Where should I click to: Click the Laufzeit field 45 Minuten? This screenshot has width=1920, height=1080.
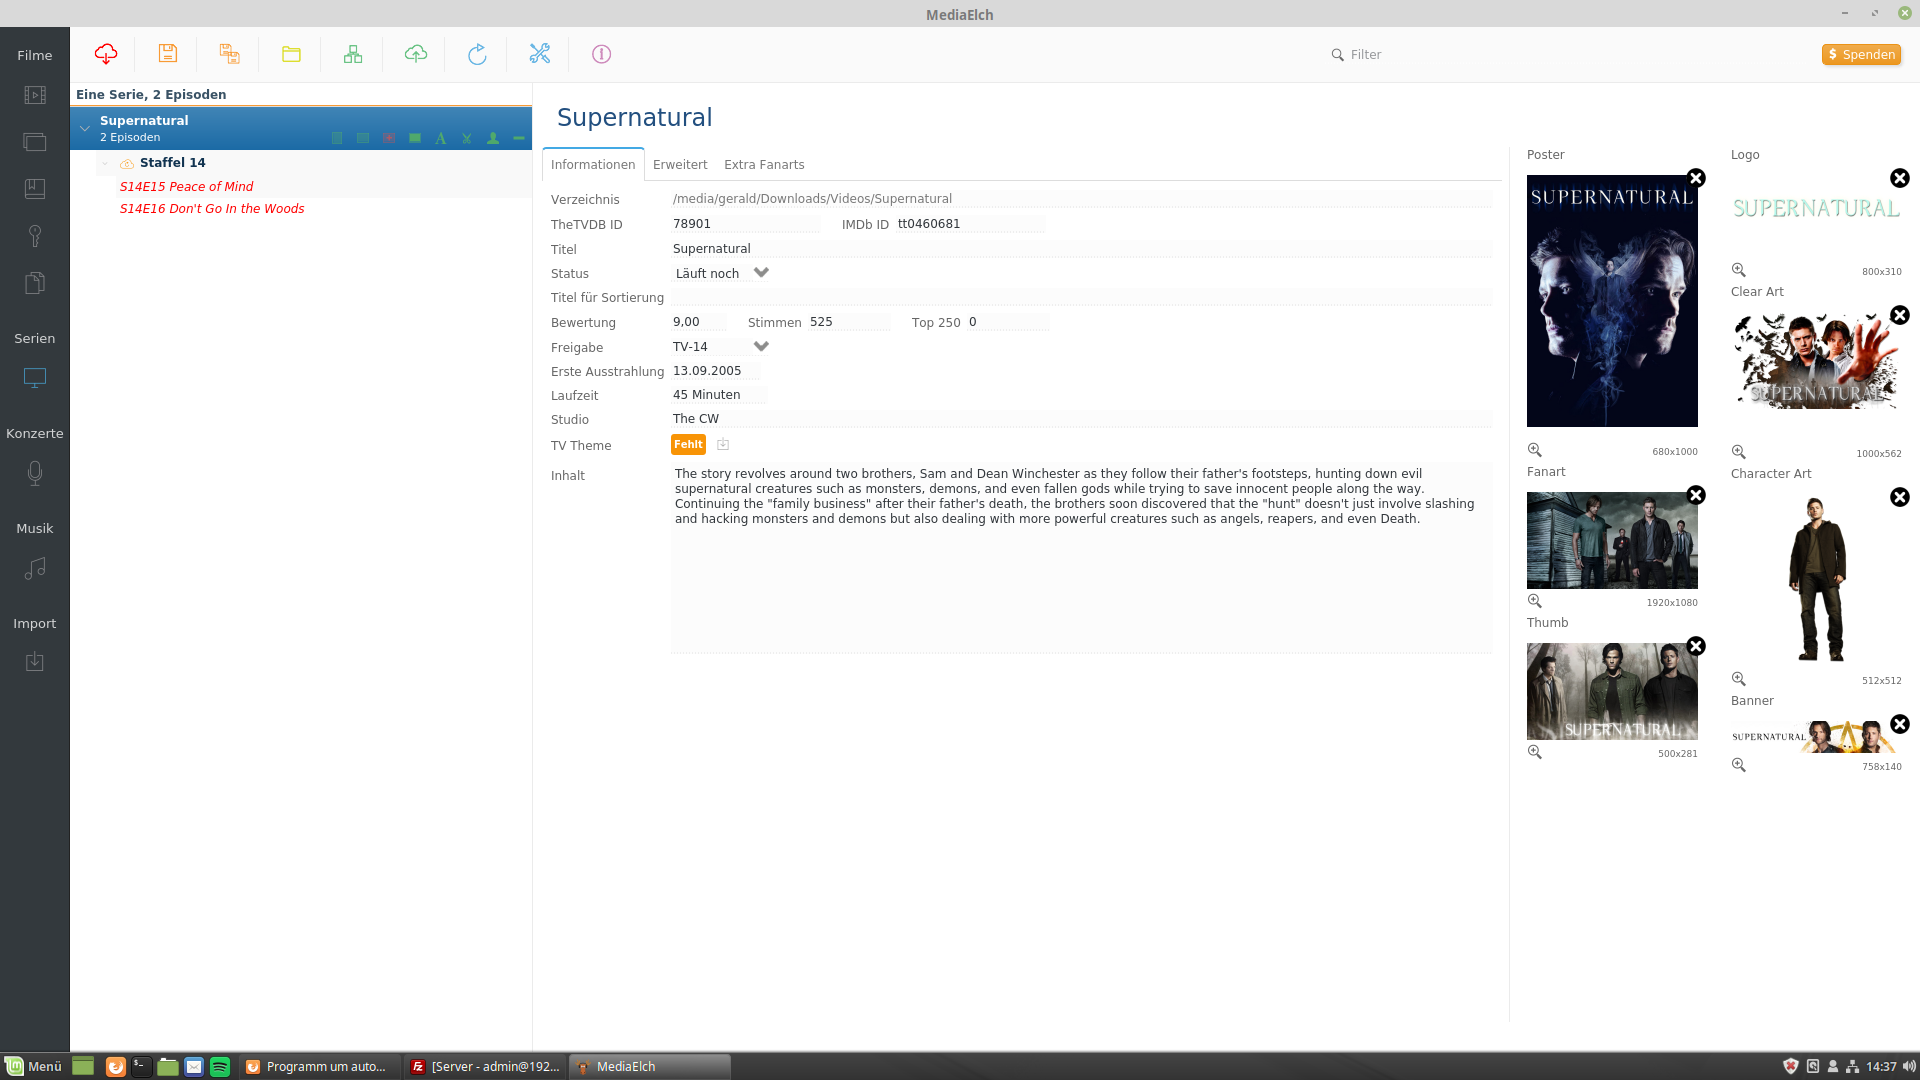coord(719,395)
